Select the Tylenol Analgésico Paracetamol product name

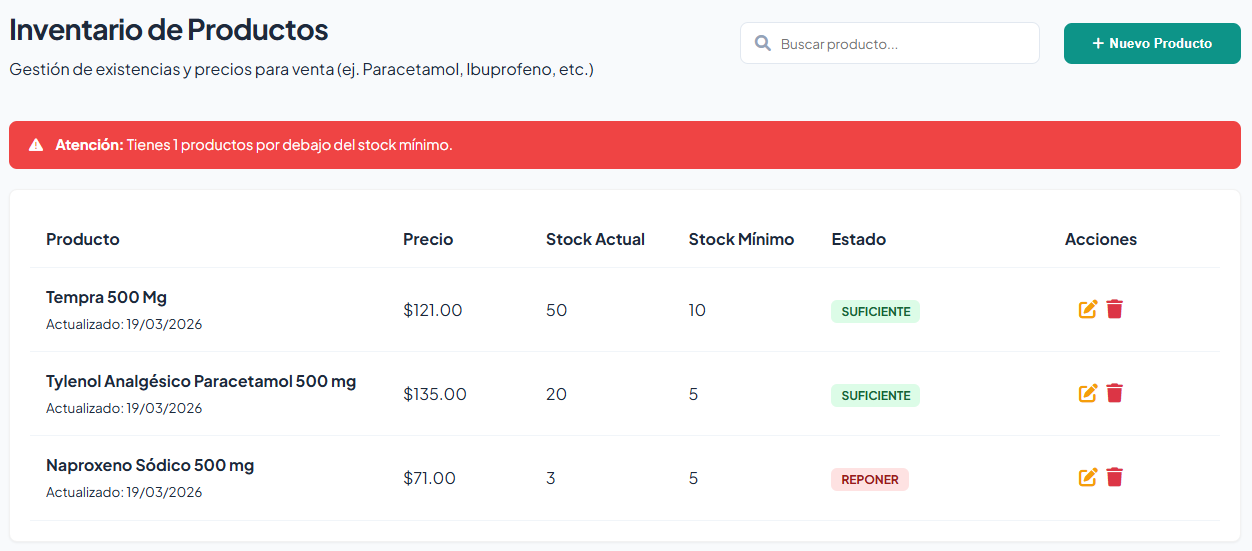coord(201,382)
